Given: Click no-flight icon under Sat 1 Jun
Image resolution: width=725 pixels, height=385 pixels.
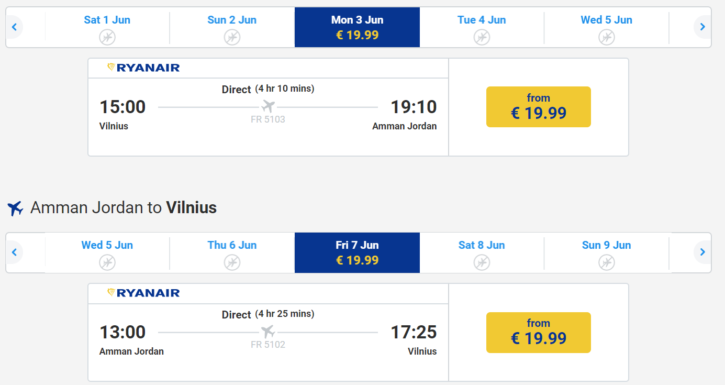Looking at the screenshot, I should pos(107,37).
